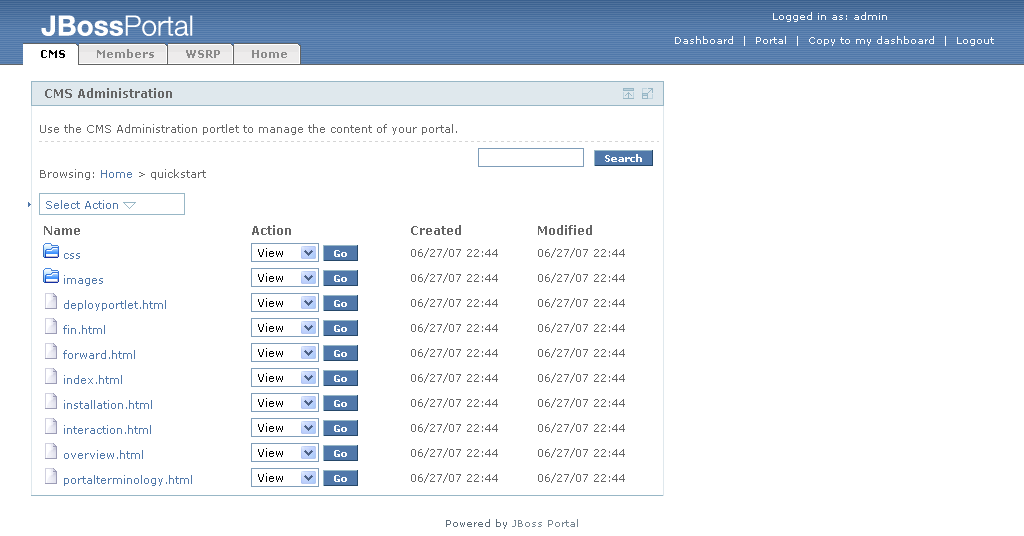Click the file icon beside portalterminology.html
Image resolution: width=1024 pixels, height=536 pixels.
[x=51, y=476]
